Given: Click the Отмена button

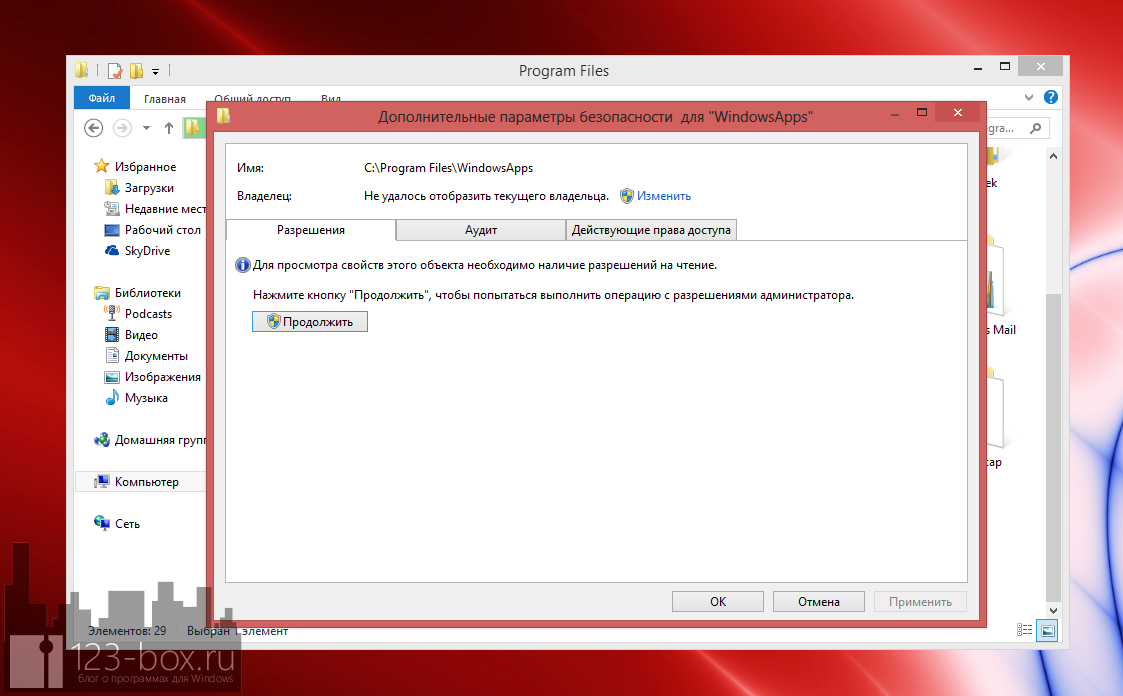Looking at the screenshot, I should pos(818,601).
